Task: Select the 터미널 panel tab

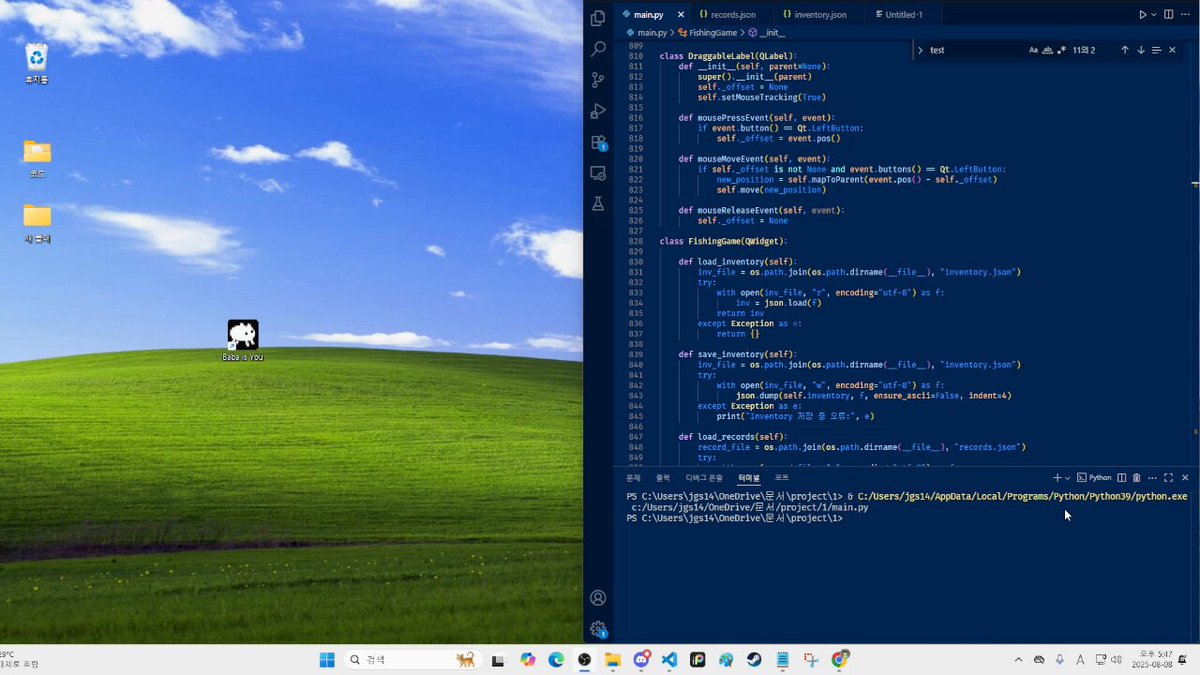Action: [749, 478]
